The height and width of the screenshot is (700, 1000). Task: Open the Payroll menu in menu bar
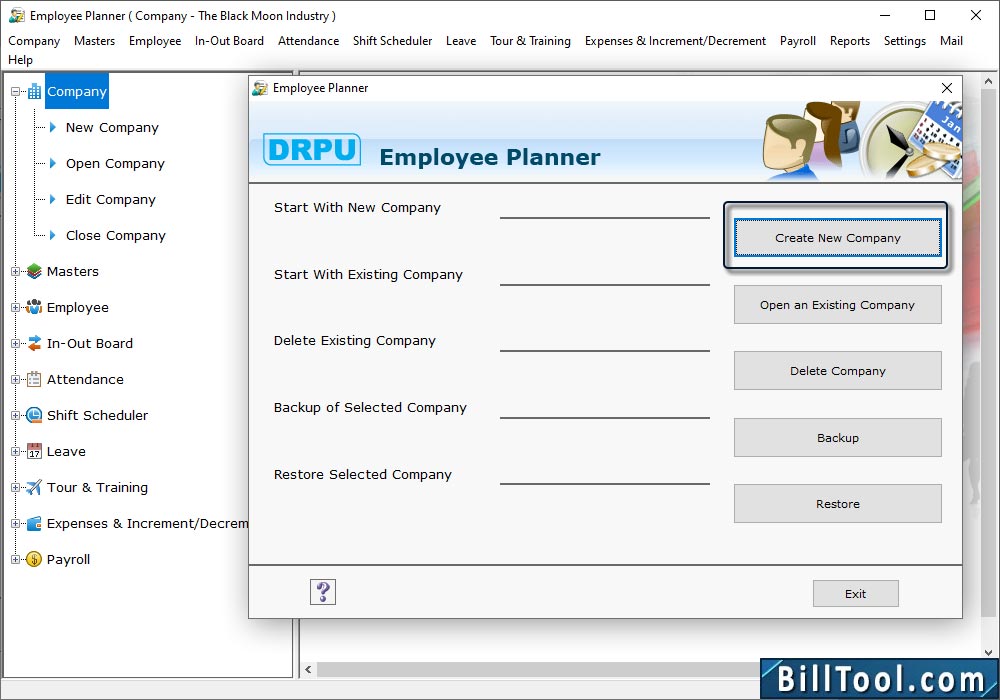(797, 41)
